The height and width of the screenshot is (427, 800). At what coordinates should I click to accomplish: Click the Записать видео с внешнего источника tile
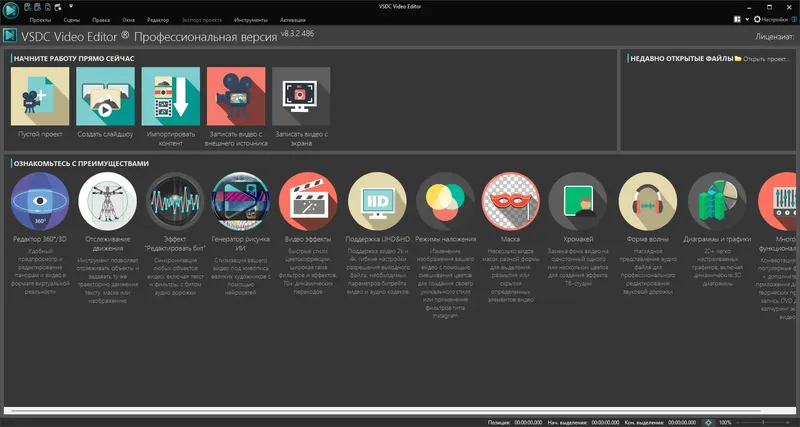pos(236,96)
